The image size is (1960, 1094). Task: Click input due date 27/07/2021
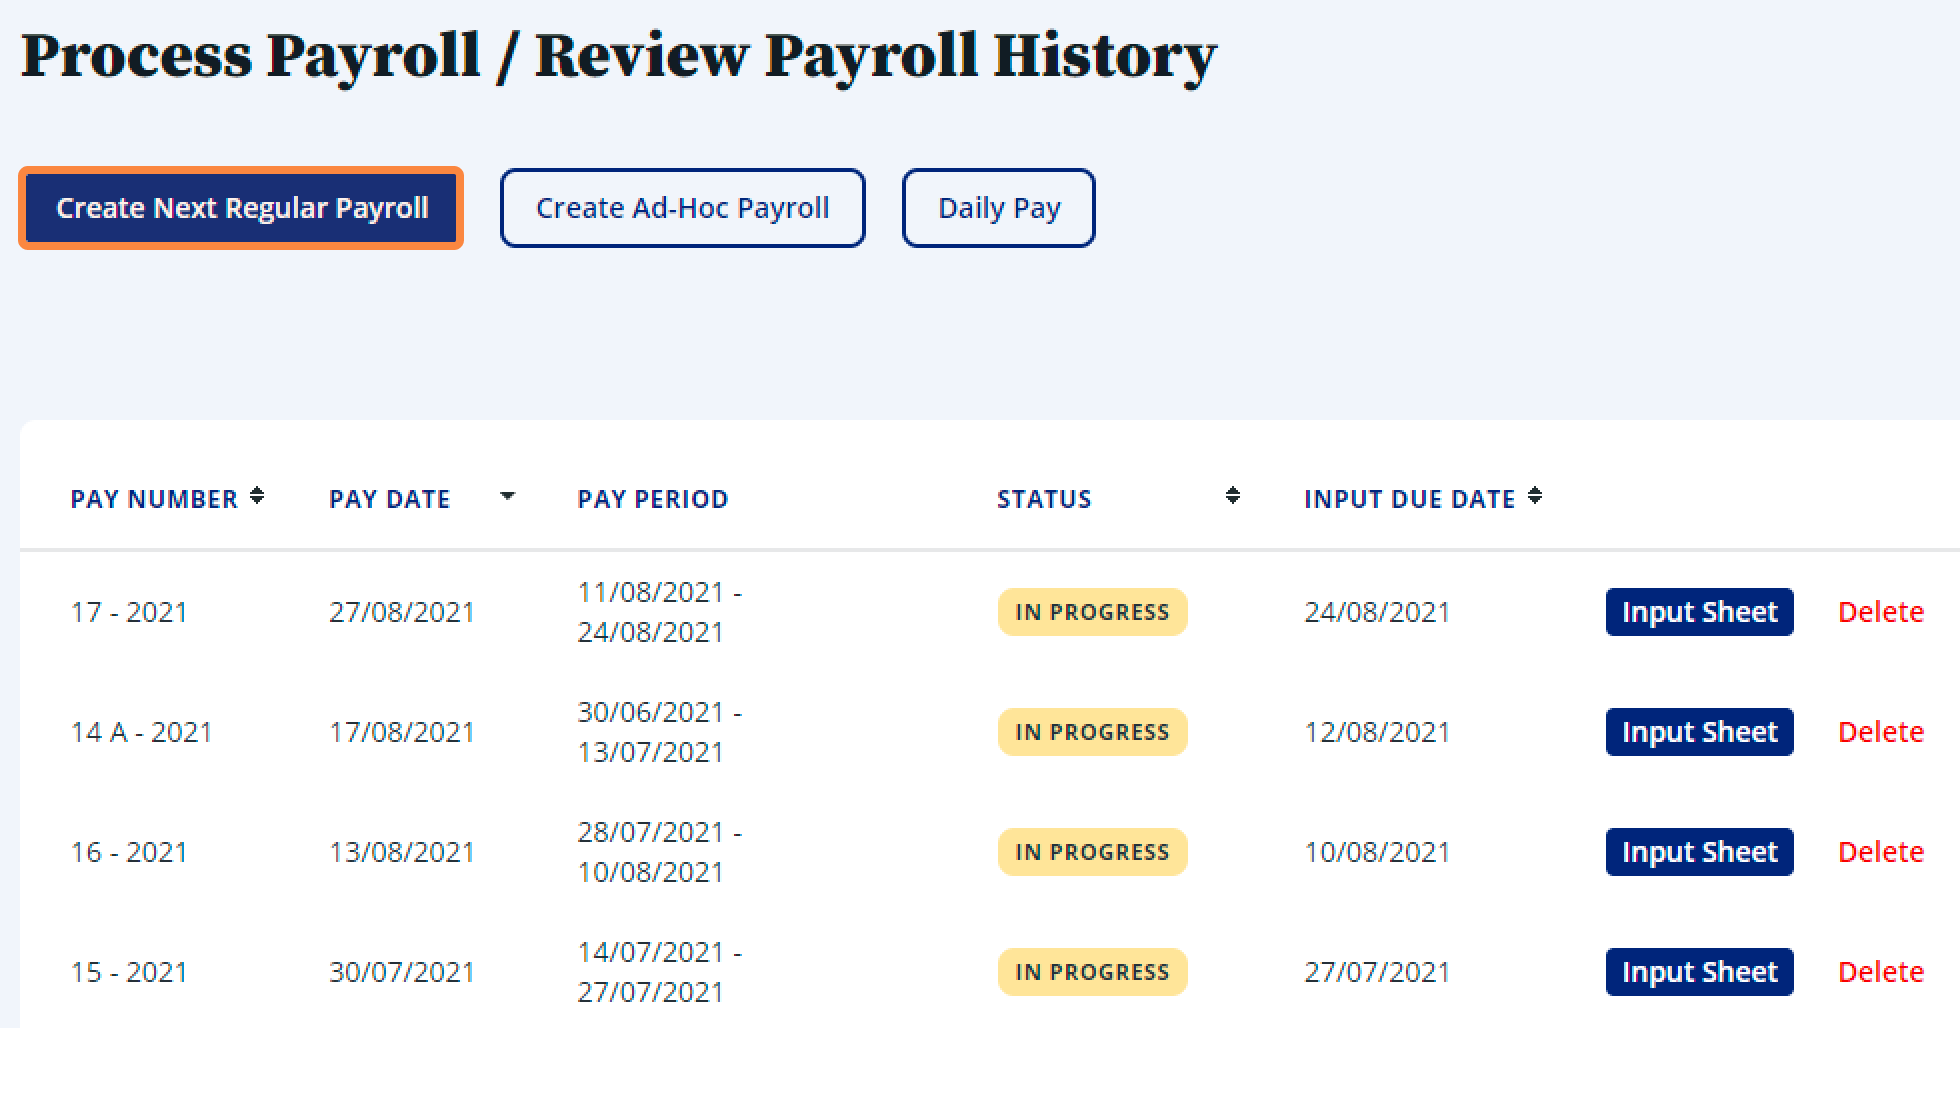click(x=1377, y=972)
